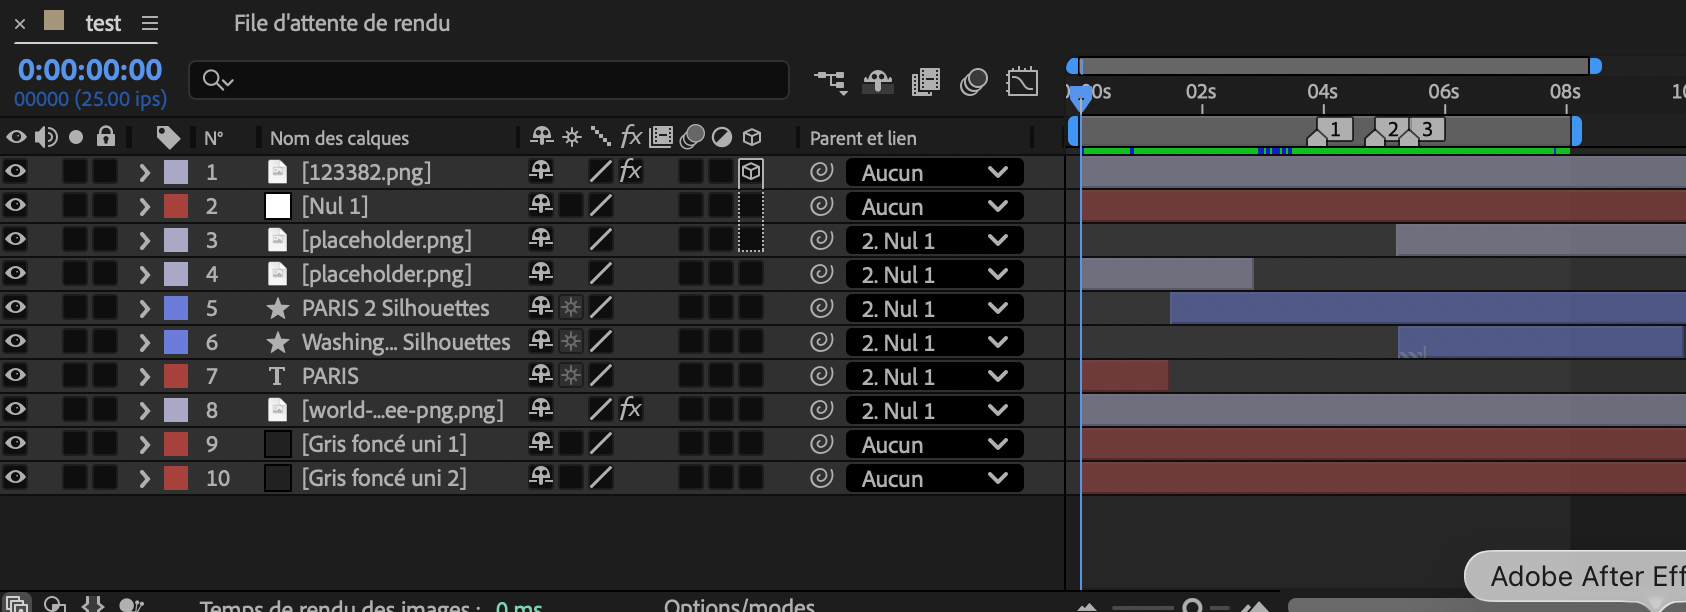Screen dimensions: 1686x612
Task: Click timeline marker 3 in the ruler
Action: click(1427, 129)
